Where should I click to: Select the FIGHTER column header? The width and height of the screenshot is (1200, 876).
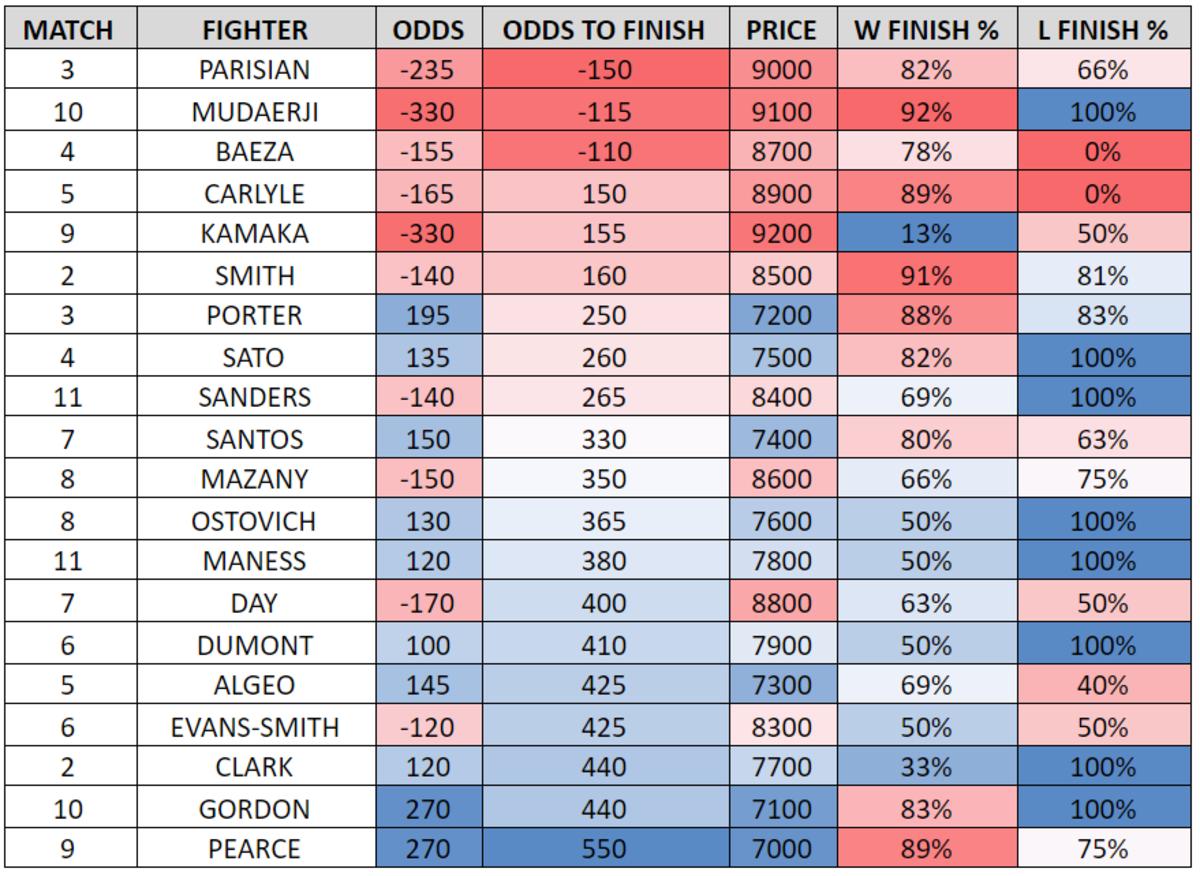click(254, 30)
